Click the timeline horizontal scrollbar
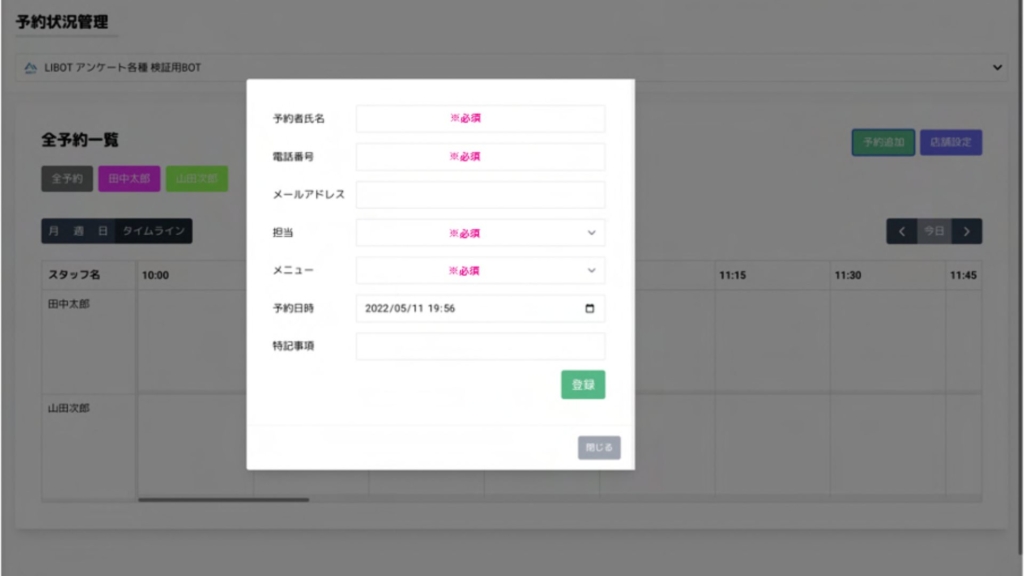This screenshot has height=576, width=1024. tap(223, 499)
